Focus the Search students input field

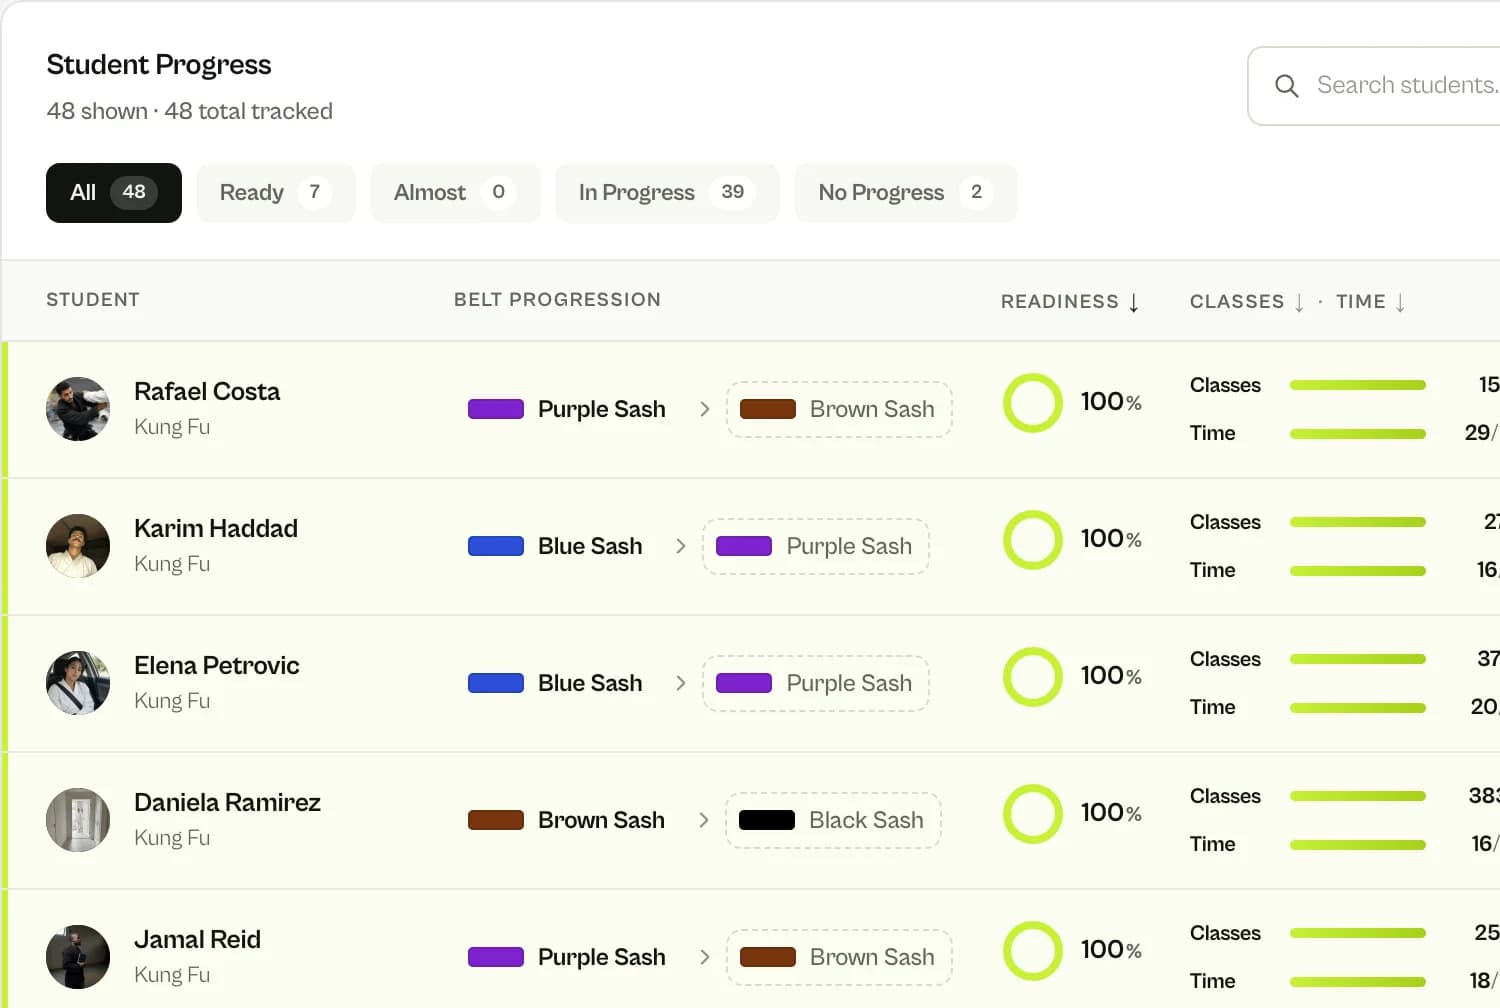tap(1374, 86)
